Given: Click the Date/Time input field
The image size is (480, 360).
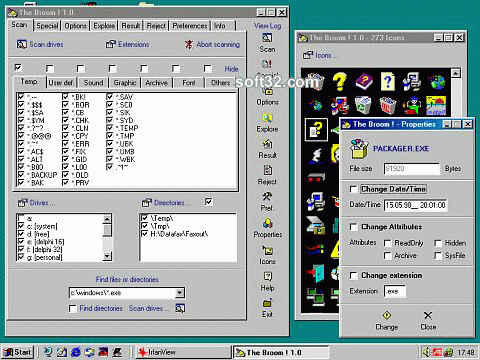Looking at the screenshot, I should pos(415,205).
